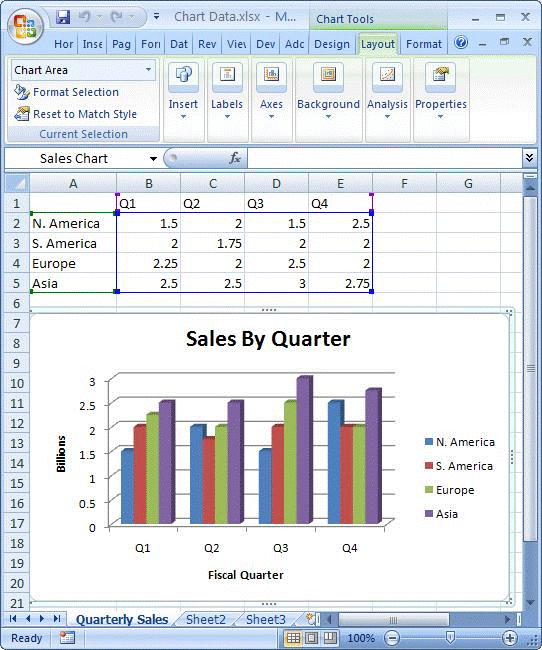
Task: Click the Labels group icon
Action: click(x=227, y=75)
